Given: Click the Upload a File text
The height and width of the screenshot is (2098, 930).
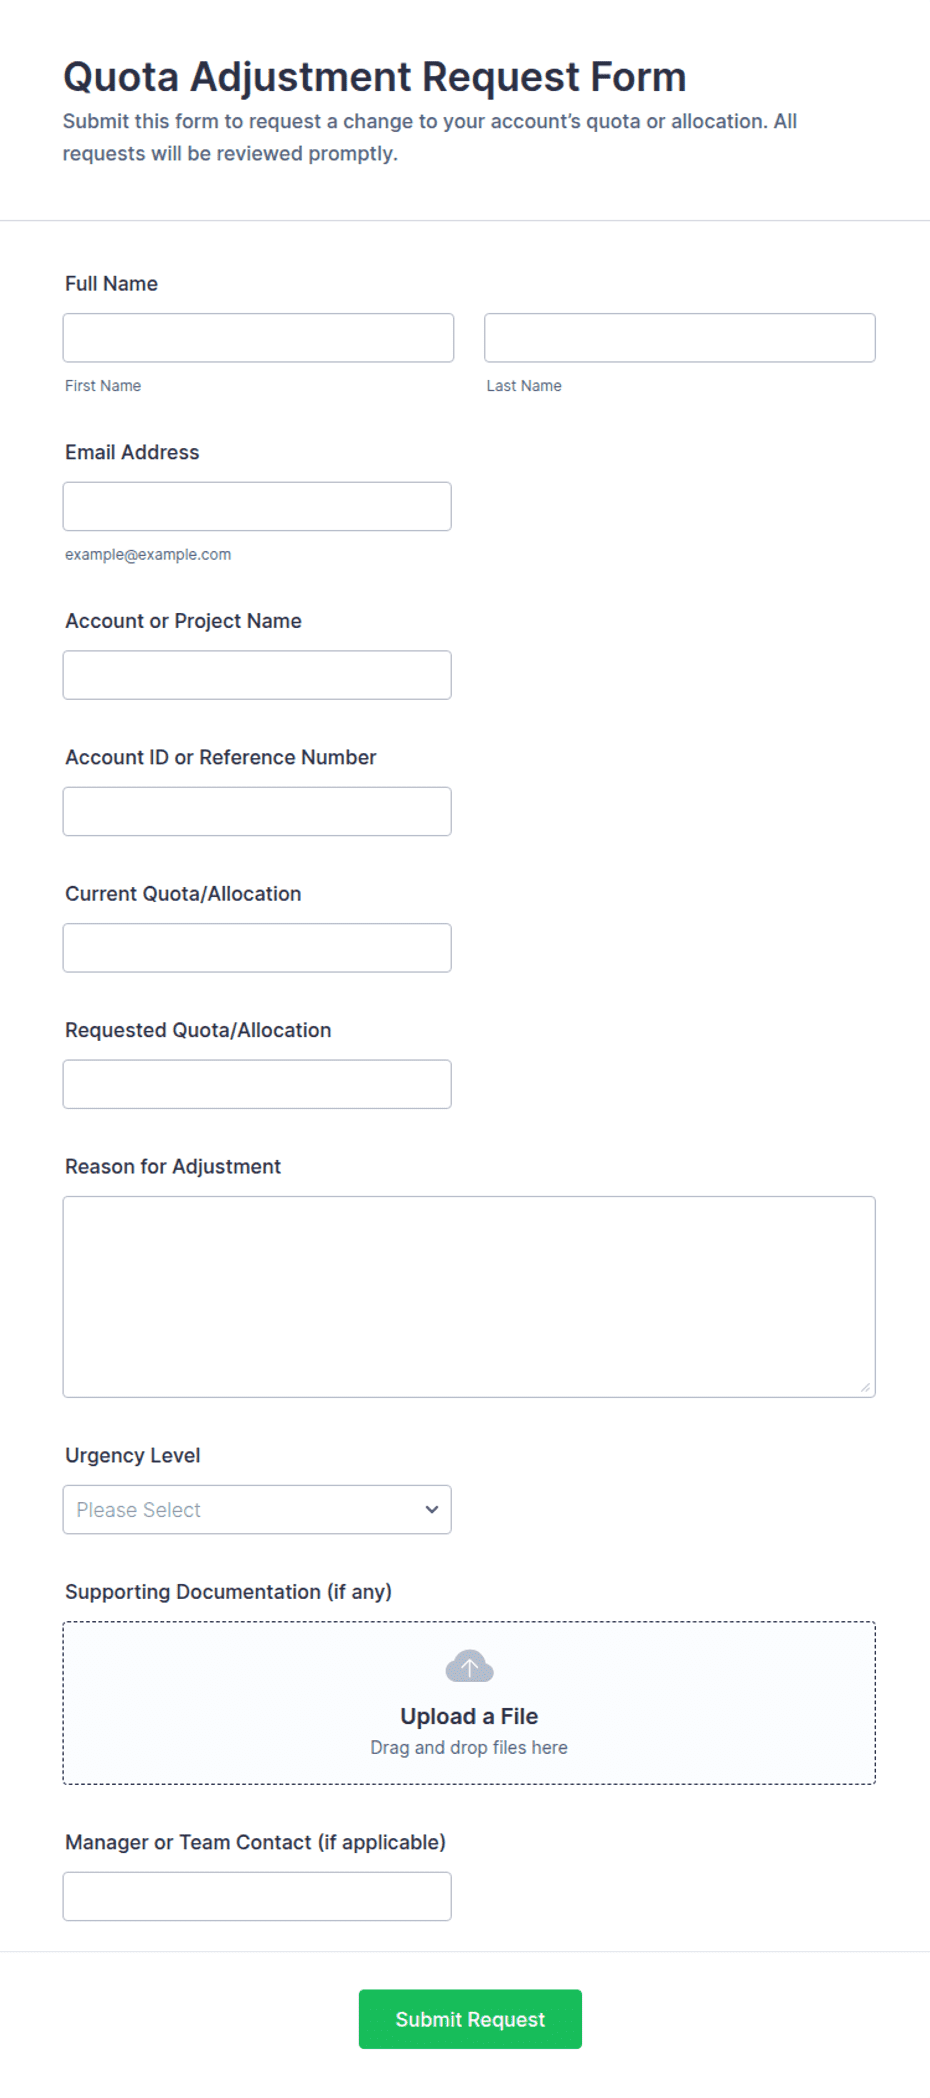Looking at the screenshot, I should (x=469, y=1716).
